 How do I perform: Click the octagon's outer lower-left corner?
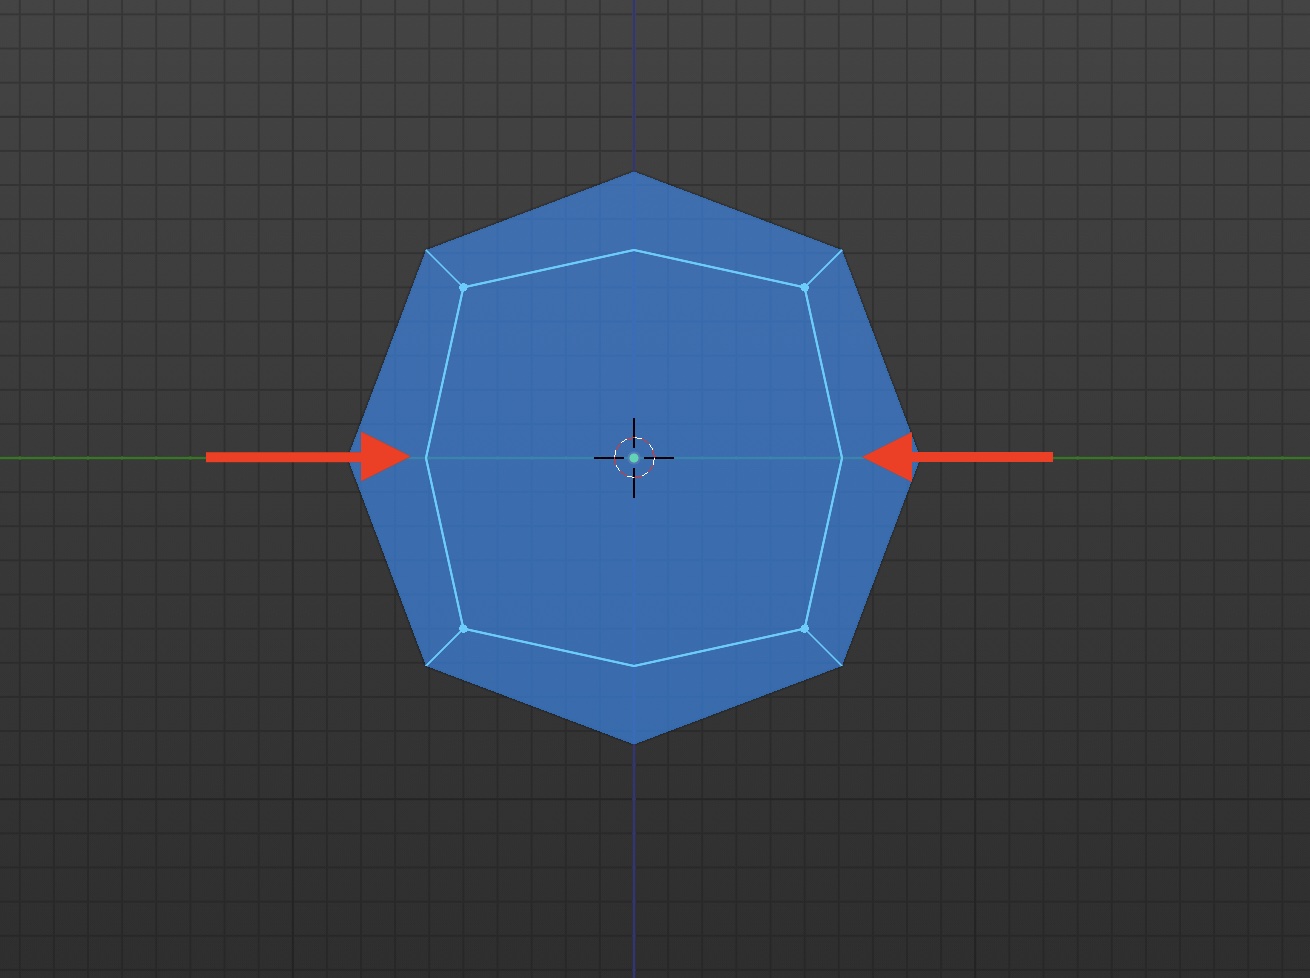coord(427,665)
